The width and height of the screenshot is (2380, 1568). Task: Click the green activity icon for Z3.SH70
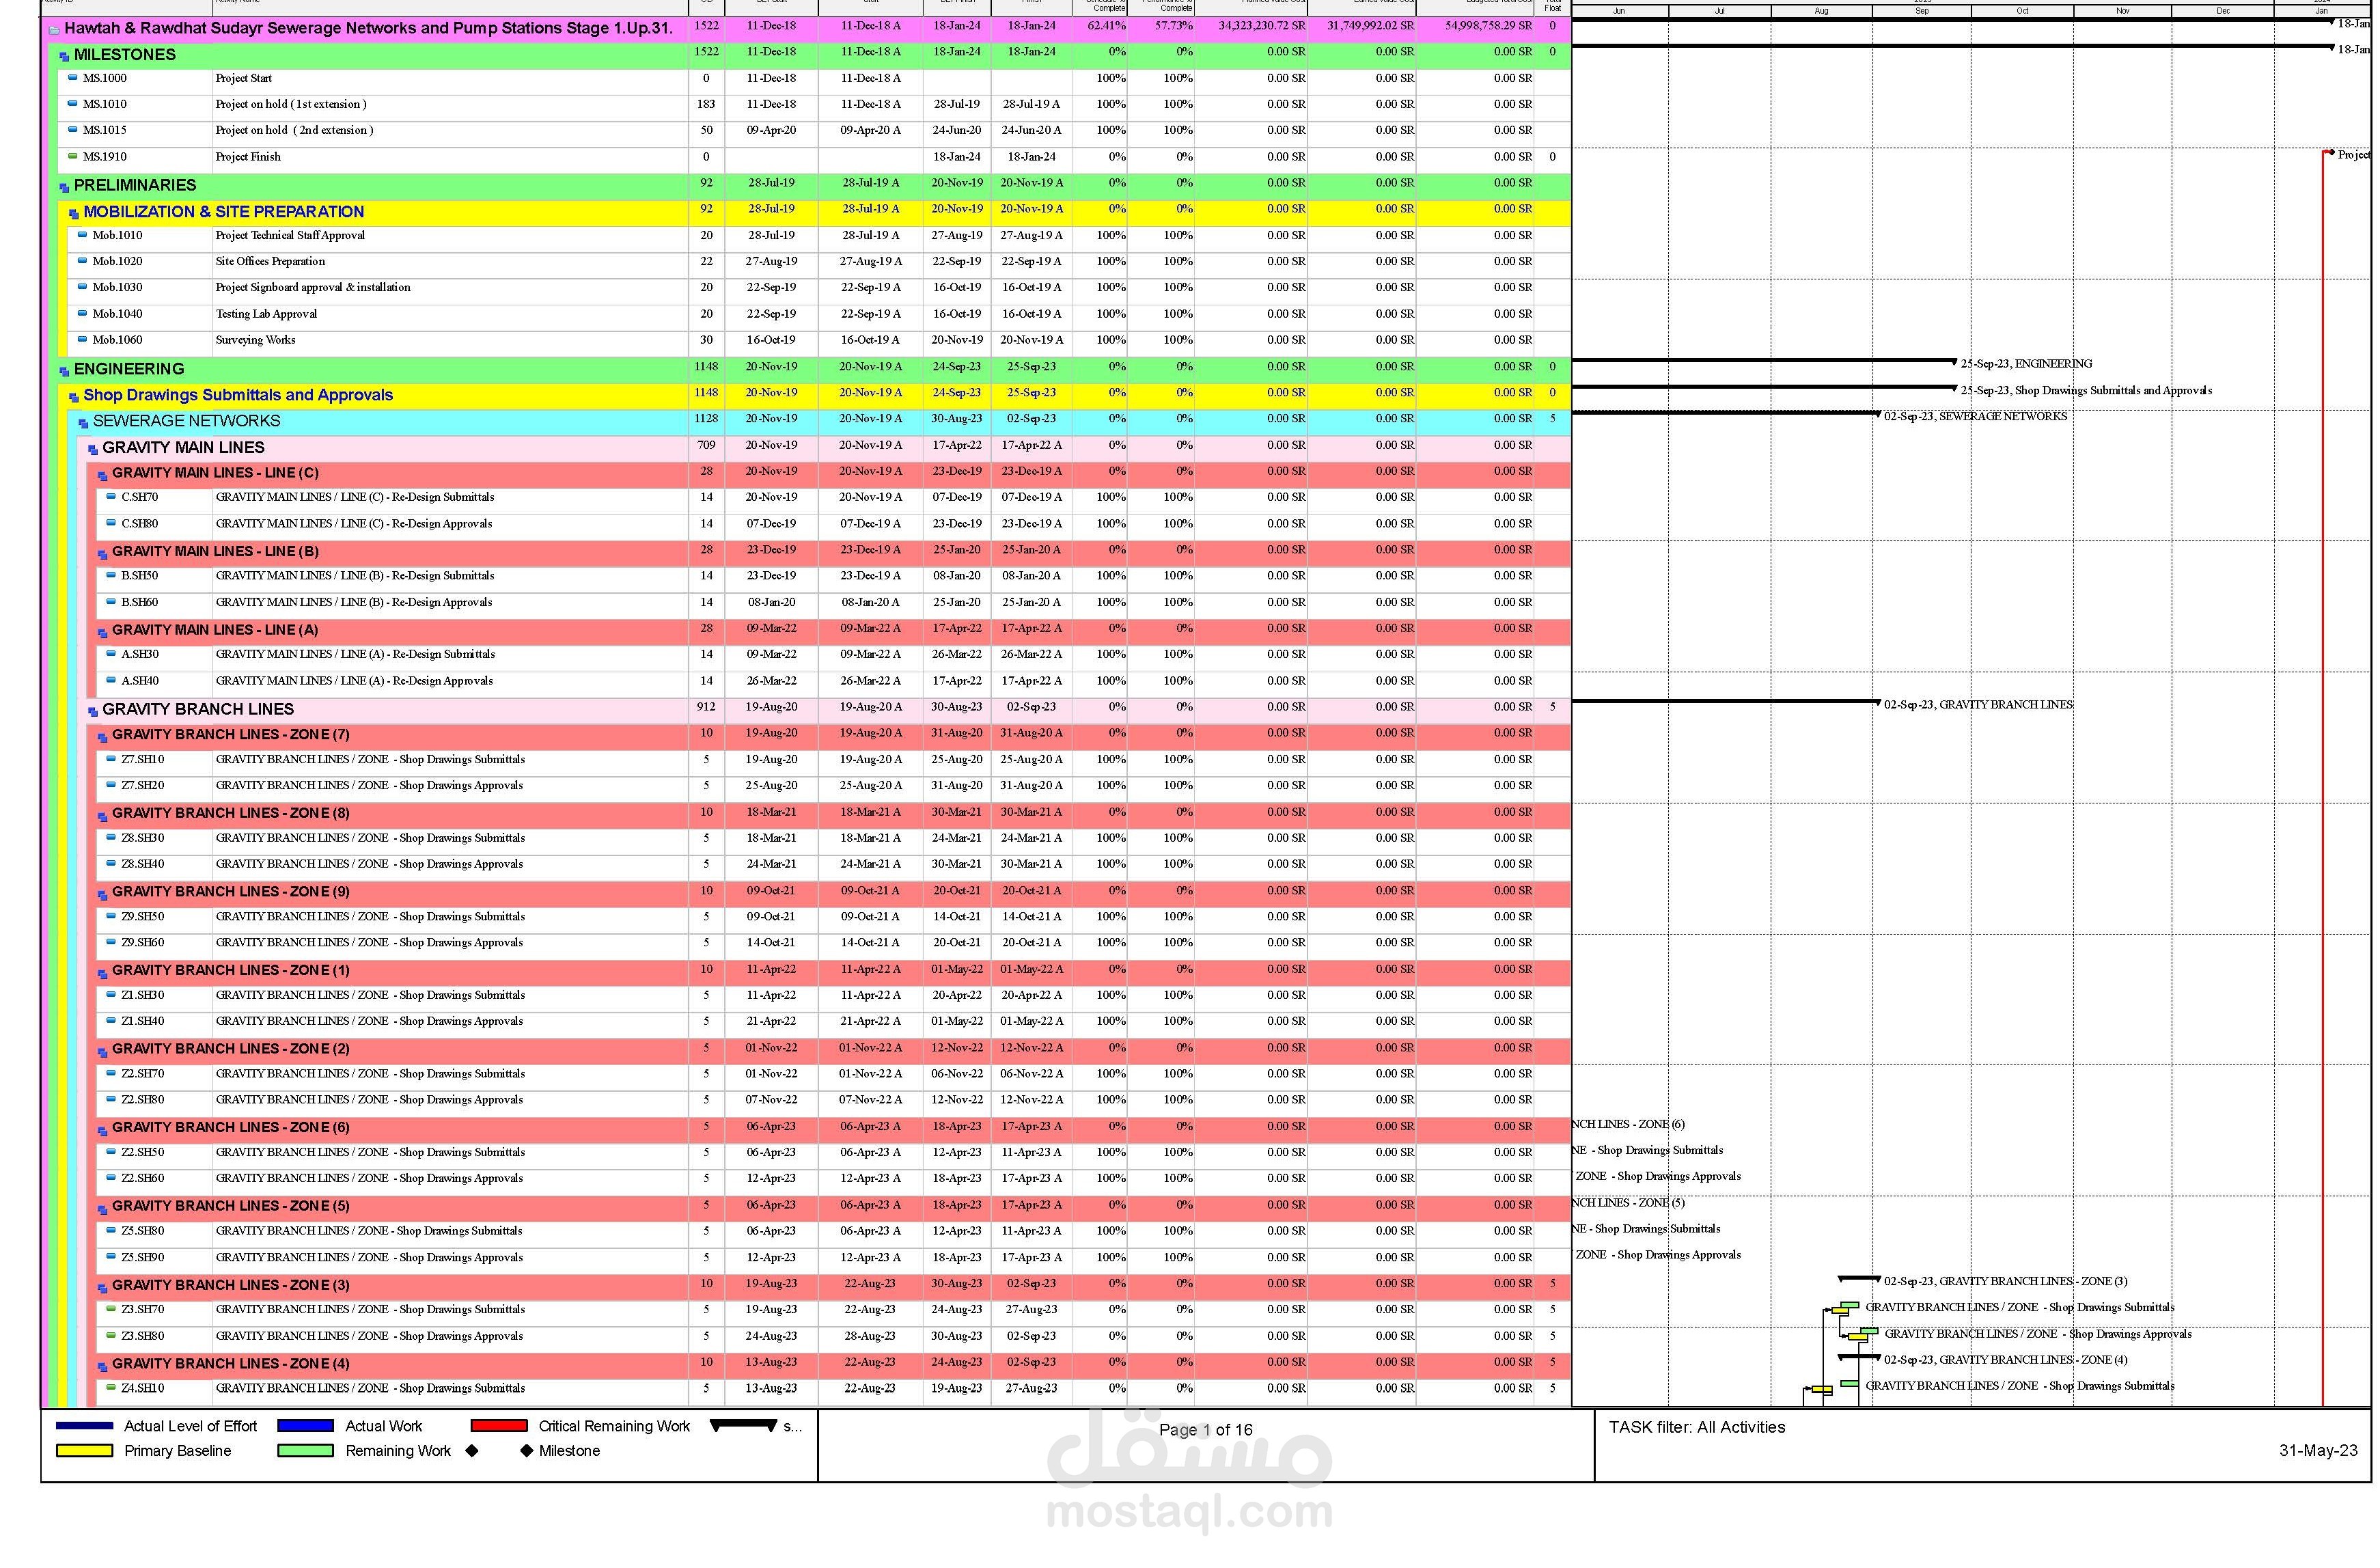pos(111,1309)
